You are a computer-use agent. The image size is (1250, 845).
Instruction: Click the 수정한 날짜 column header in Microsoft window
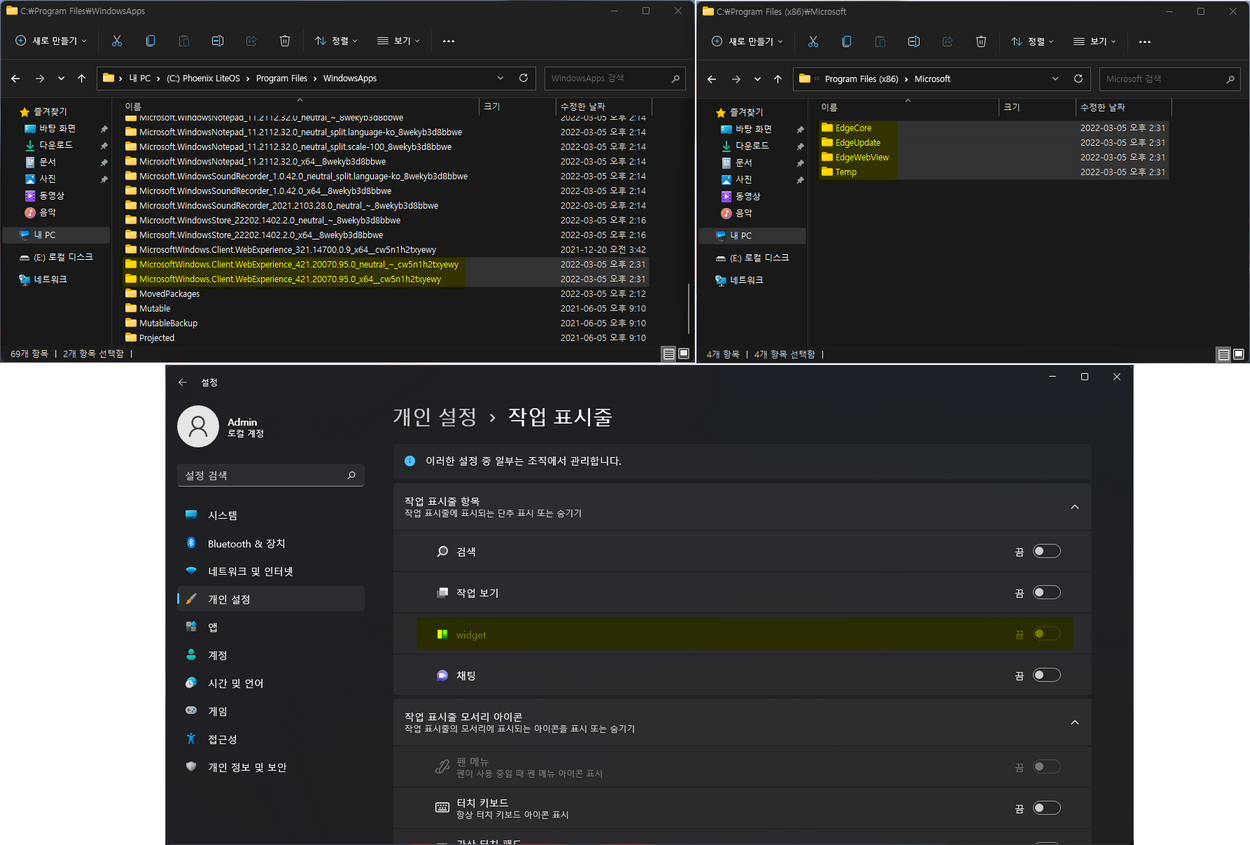point(1123,106)
